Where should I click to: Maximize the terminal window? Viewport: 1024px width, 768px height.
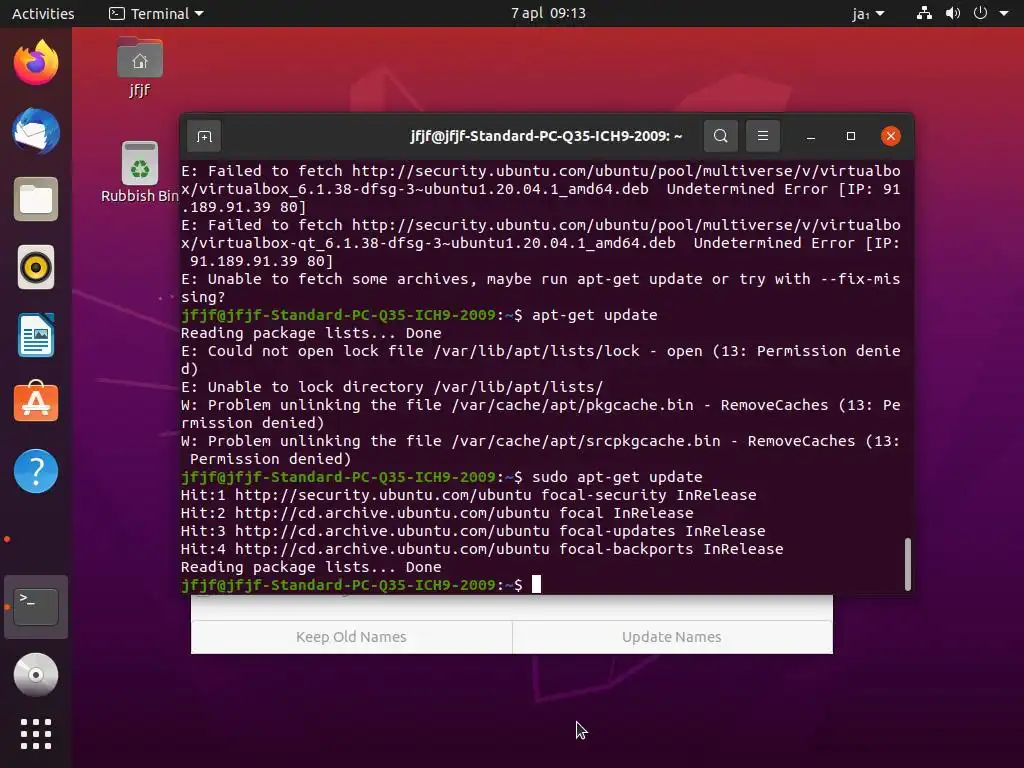[x=850, y=136]
